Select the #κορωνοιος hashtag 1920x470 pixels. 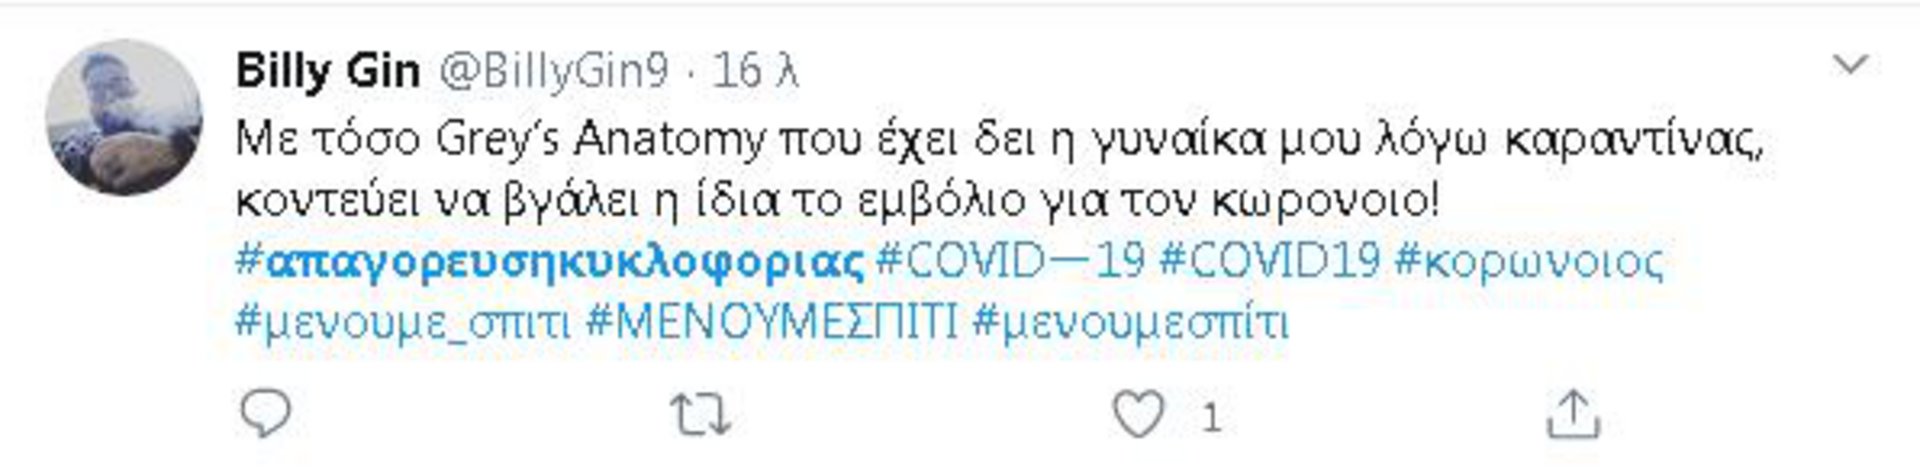(x=1529, y=263)
